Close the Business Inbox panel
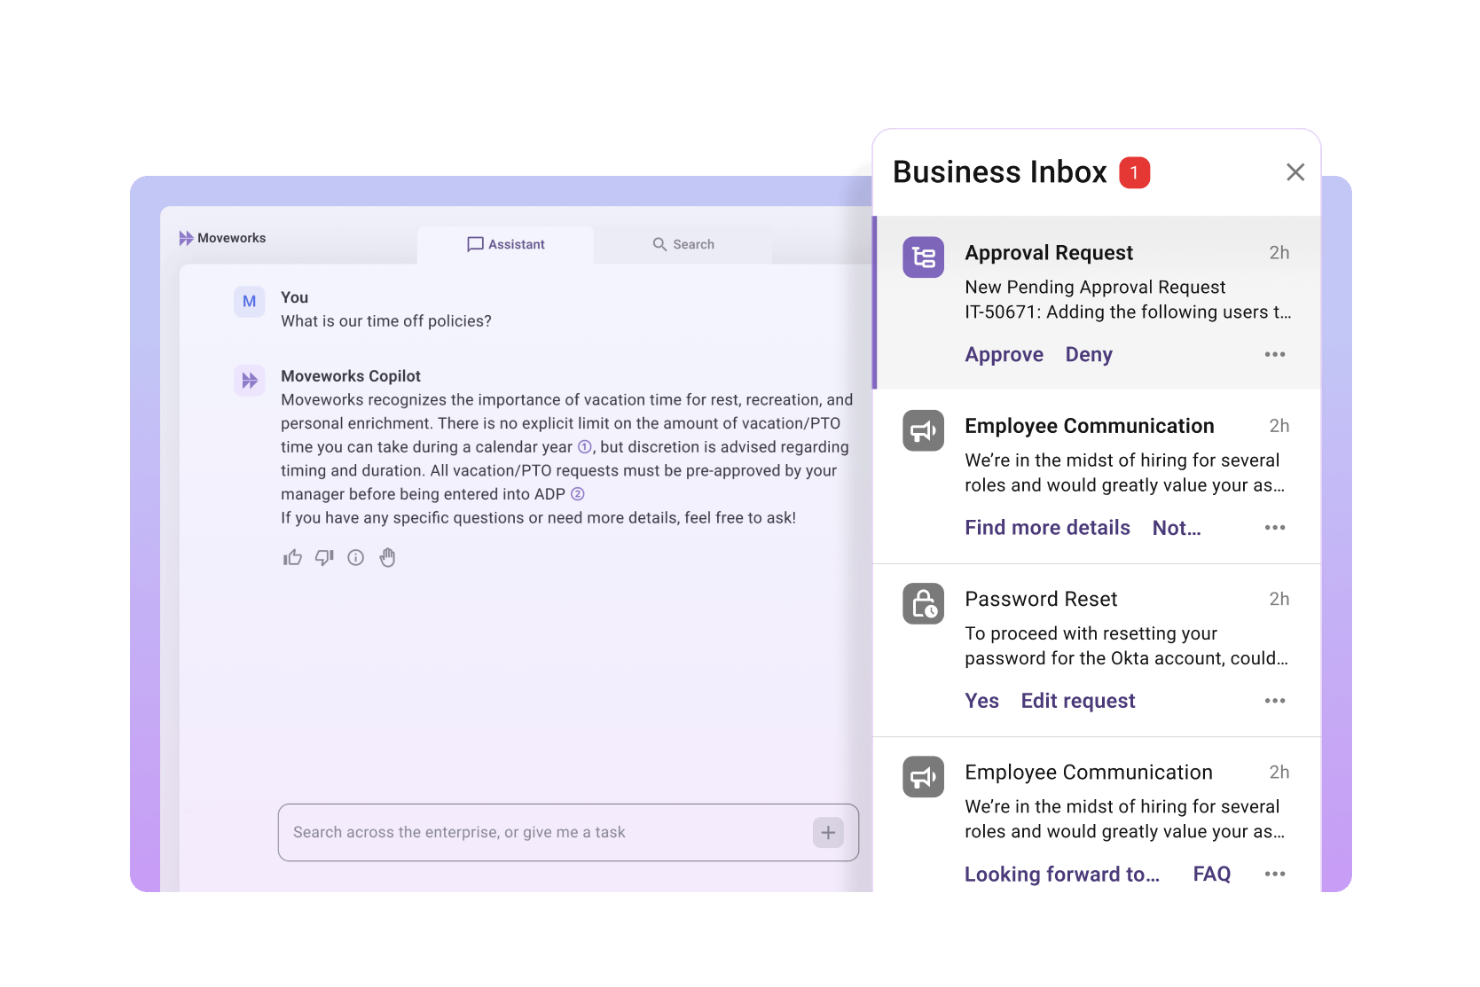 [1295, 171]
